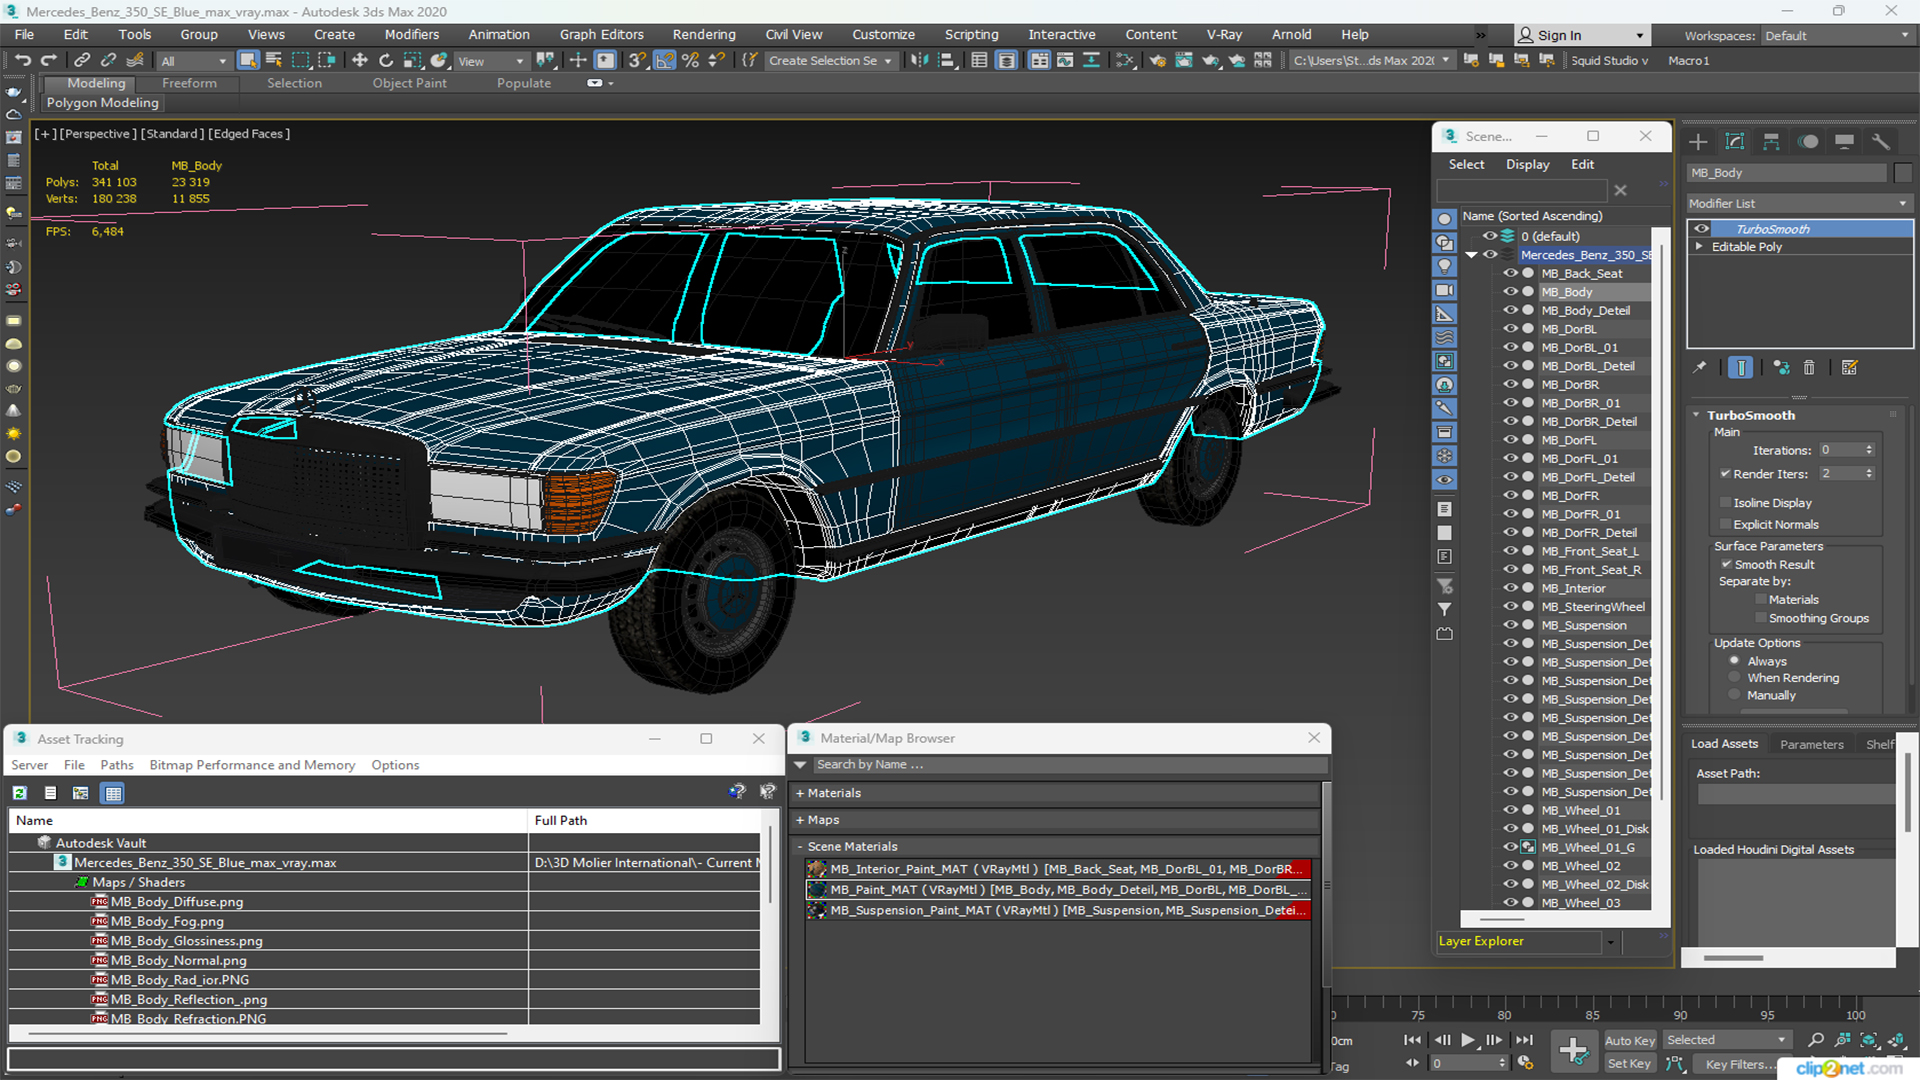
Task: Click the Undo arrow in the main toolbar
Action: click(x=22, y=61)
